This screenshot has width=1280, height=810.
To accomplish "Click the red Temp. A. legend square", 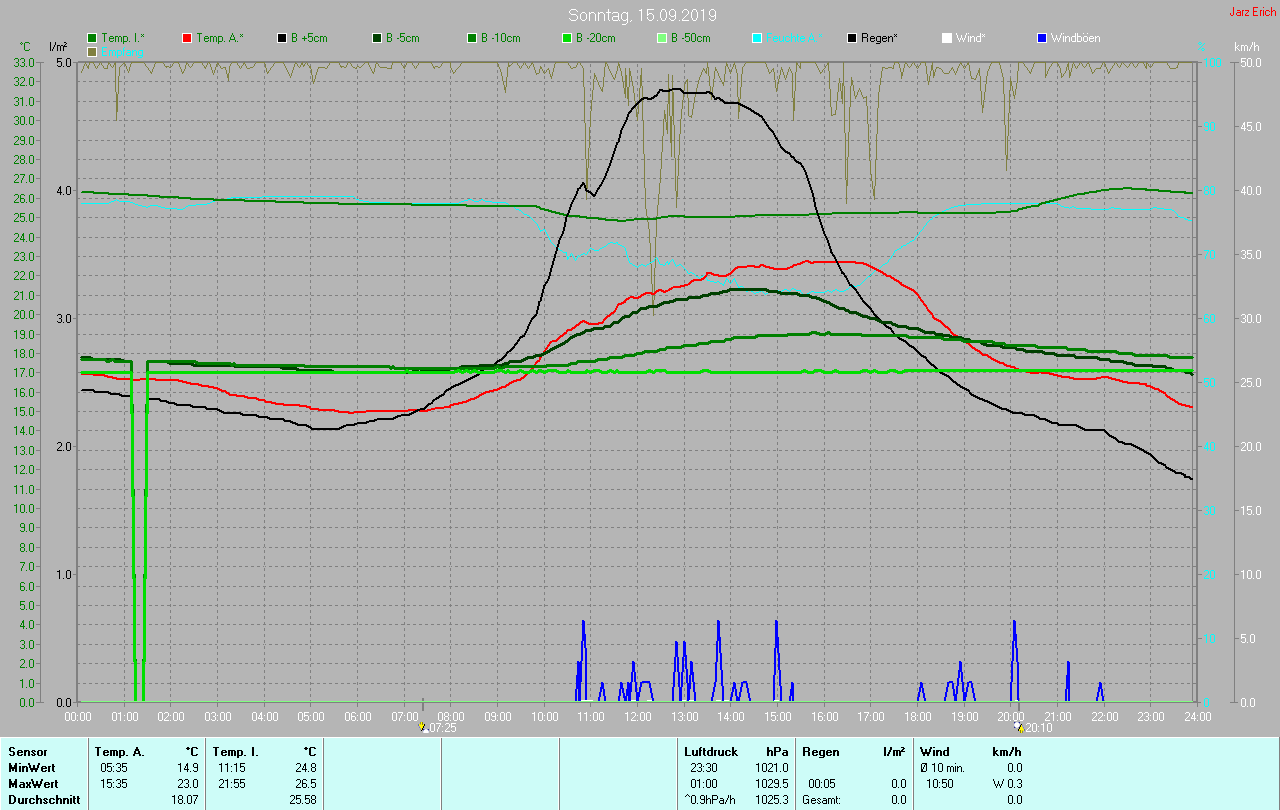I will coord(187,38).
